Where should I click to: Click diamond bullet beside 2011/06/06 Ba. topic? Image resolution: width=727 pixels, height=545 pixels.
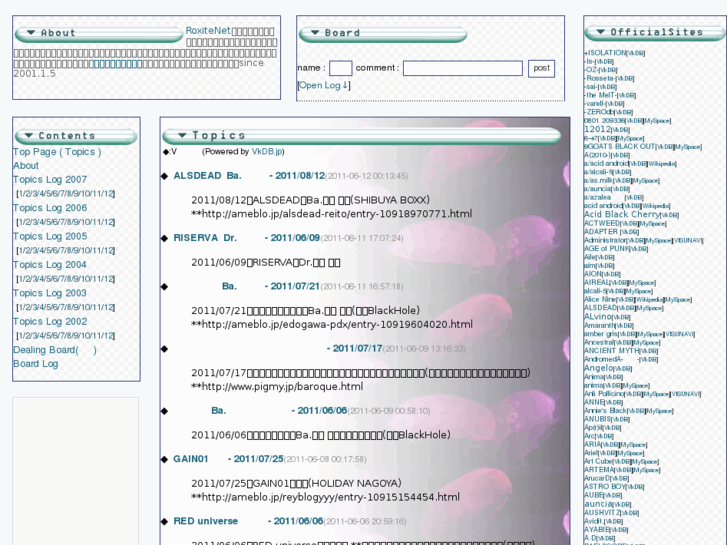(164, 411)
